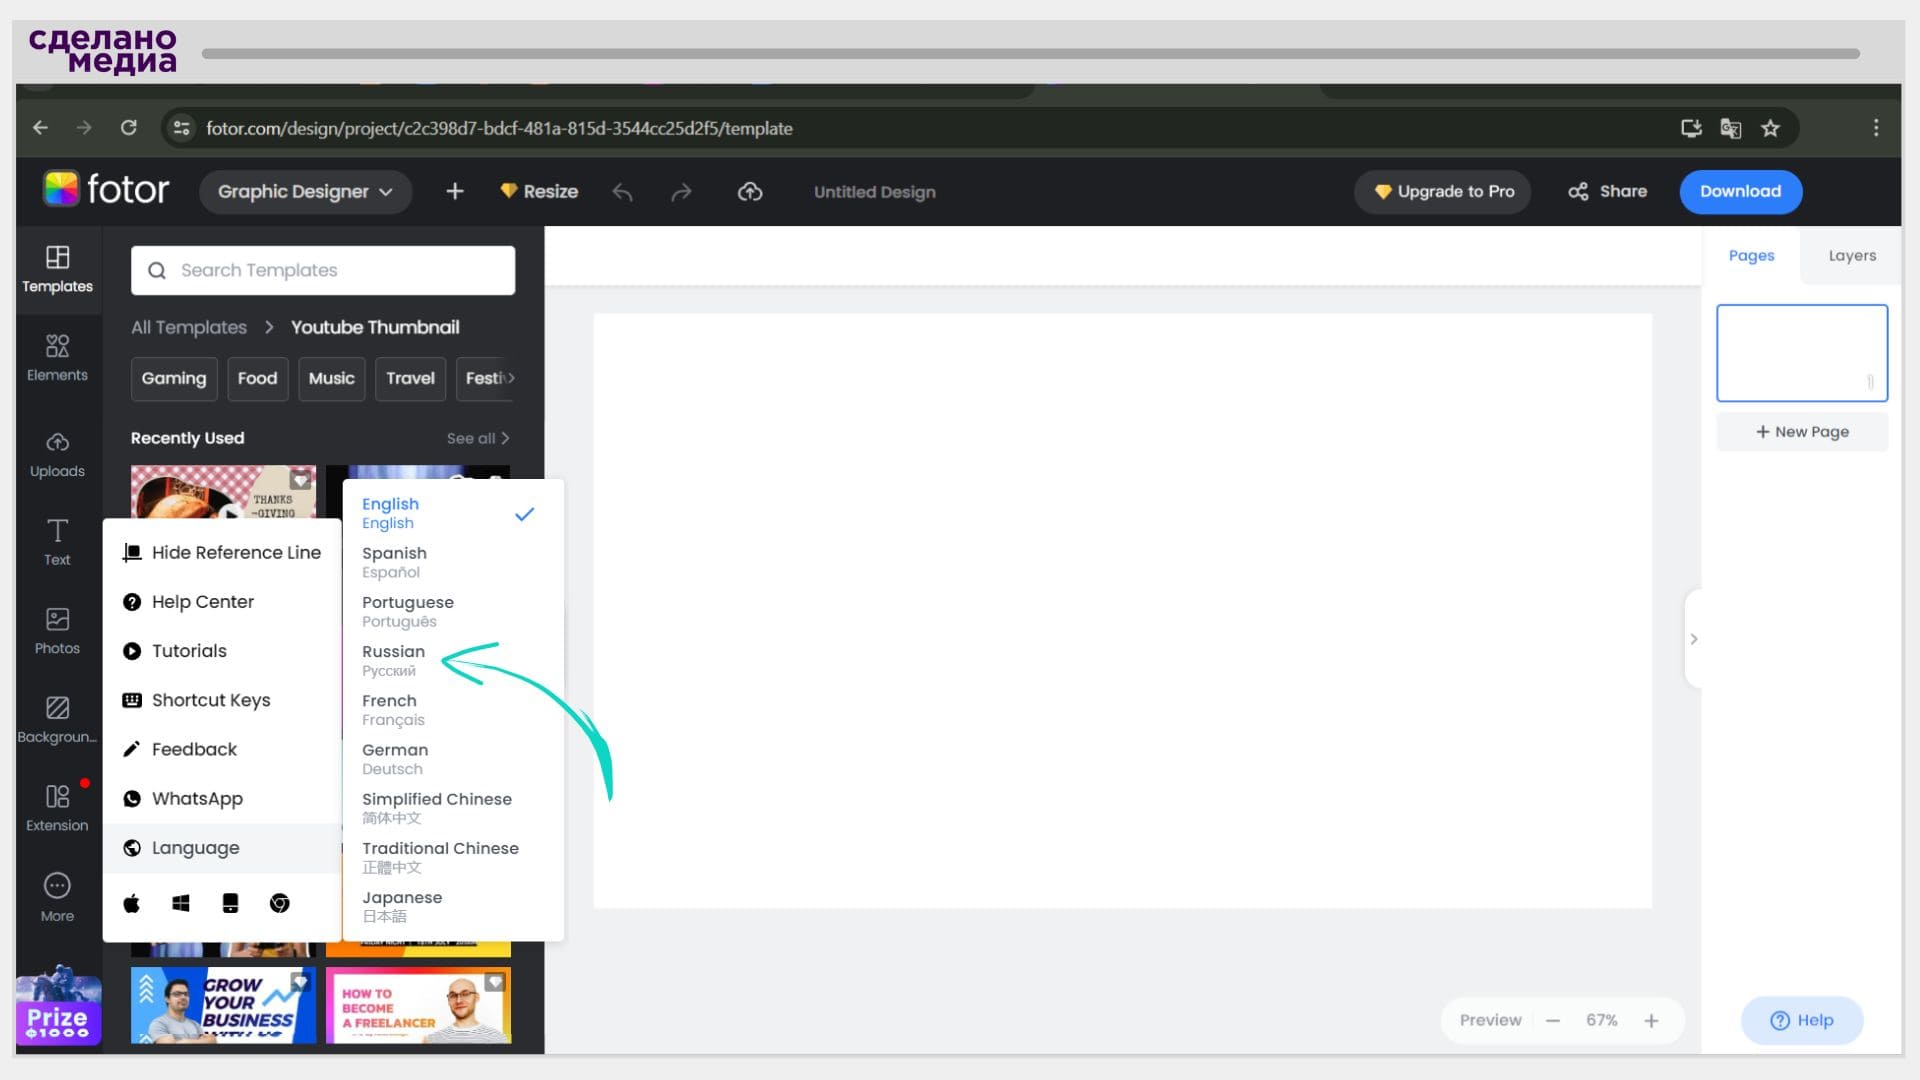Collapse the right panel with chevron
1920x1080 pixels.
[x=1694, y=639]
